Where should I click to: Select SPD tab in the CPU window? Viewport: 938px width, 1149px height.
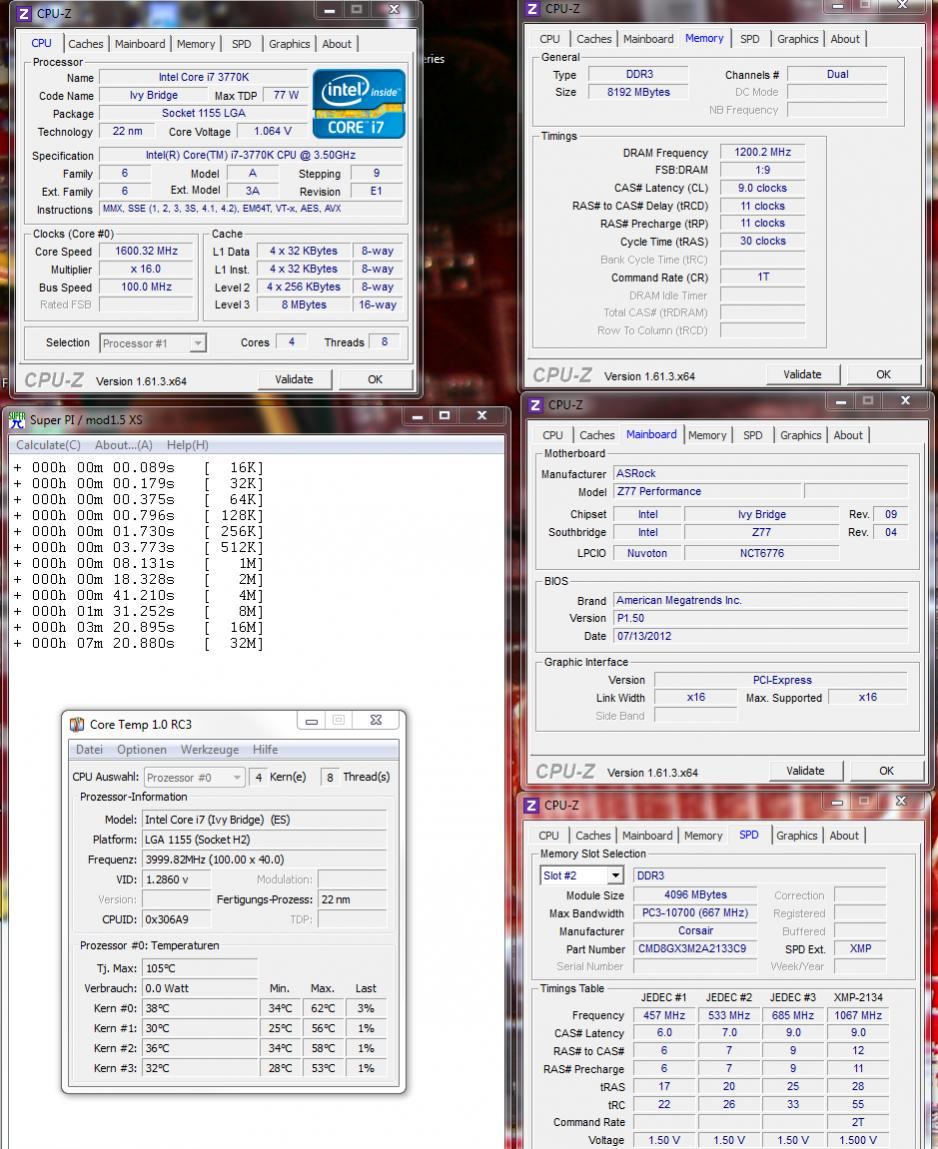tap(241, 44)
